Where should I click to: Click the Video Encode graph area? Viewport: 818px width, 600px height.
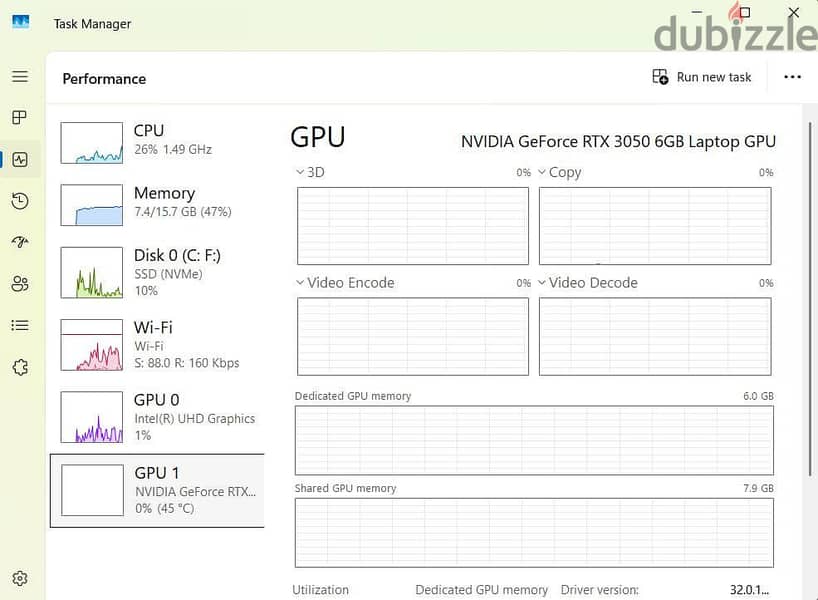413,337
